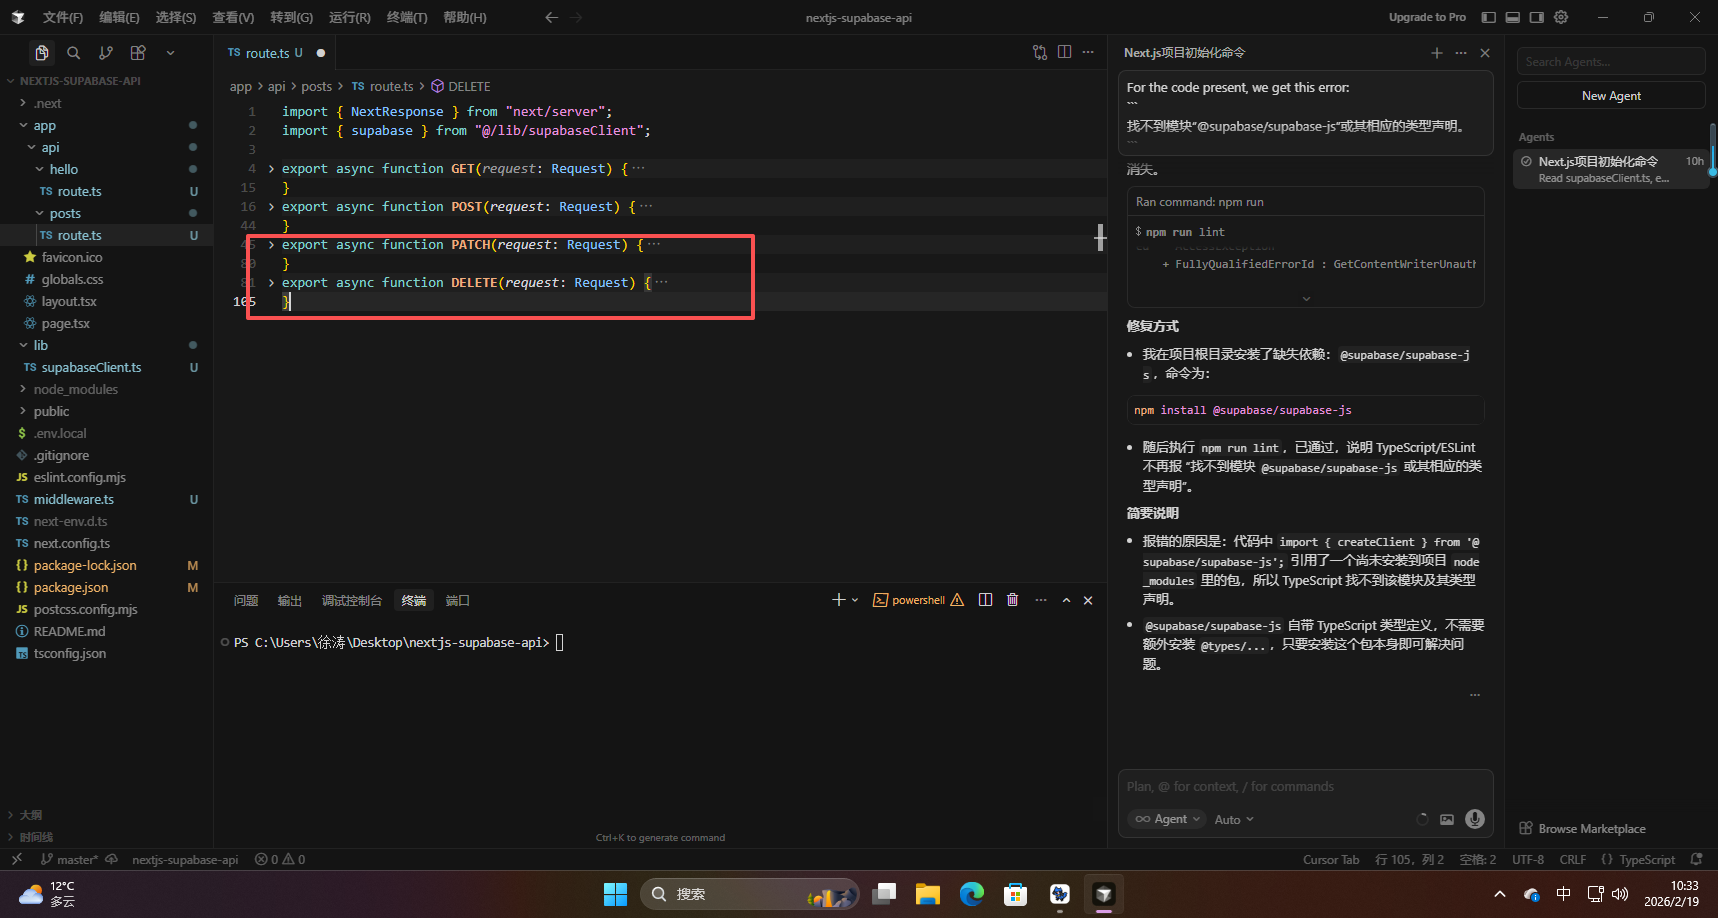Click the compare changes icon in editor toolbar
This screenshot has width=1718, height=918.
1040,52
